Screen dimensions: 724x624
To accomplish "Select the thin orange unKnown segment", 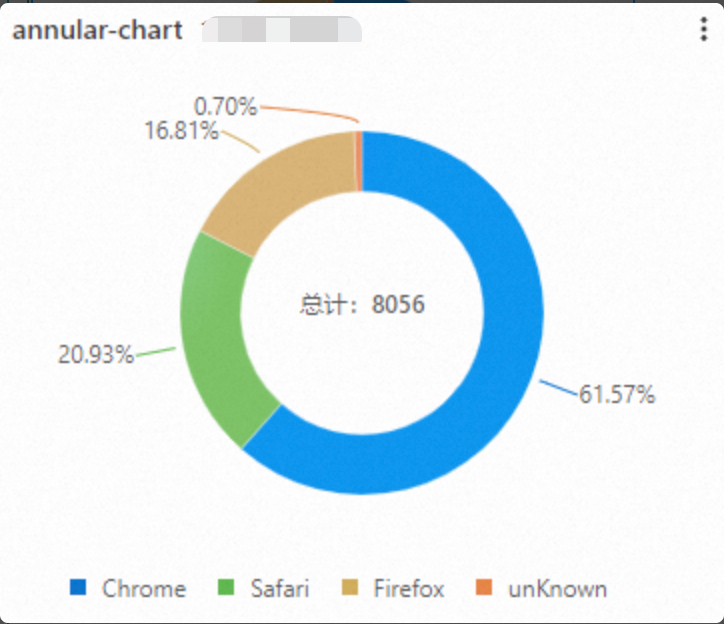I will click(359, 161).
